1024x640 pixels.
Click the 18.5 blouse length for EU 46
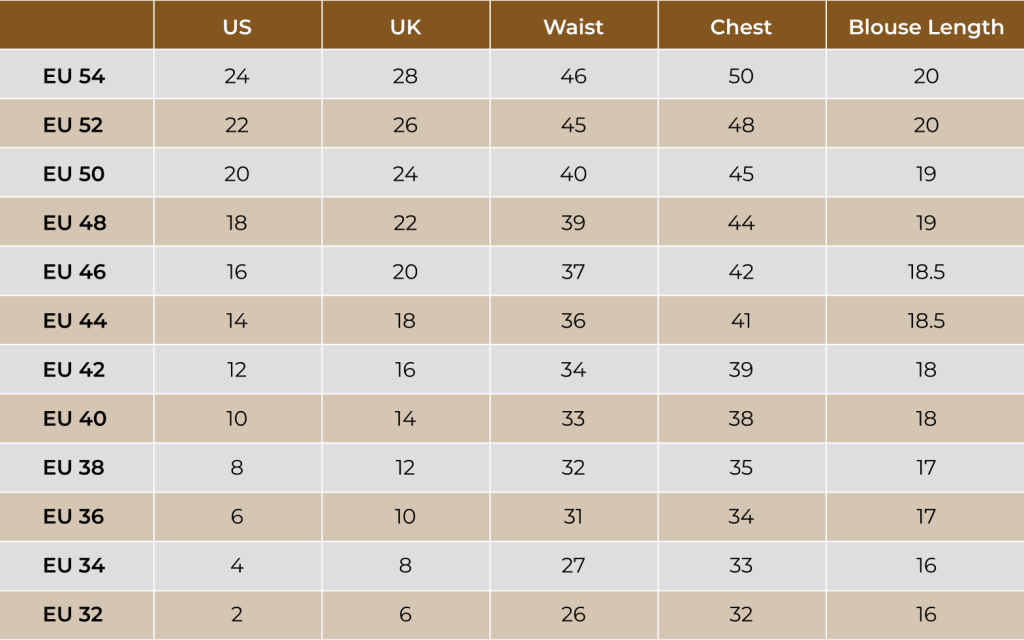(x=926, y=272)
